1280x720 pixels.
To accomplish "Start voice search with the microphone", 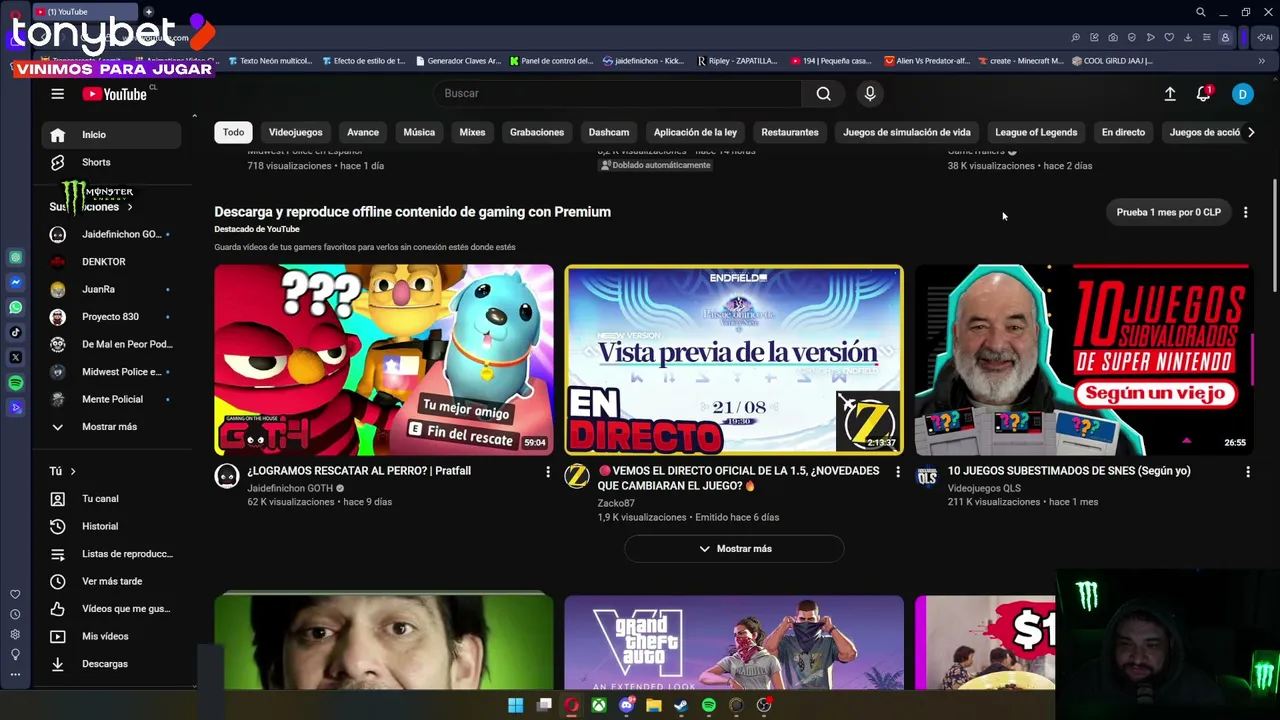I will [870, 93].
